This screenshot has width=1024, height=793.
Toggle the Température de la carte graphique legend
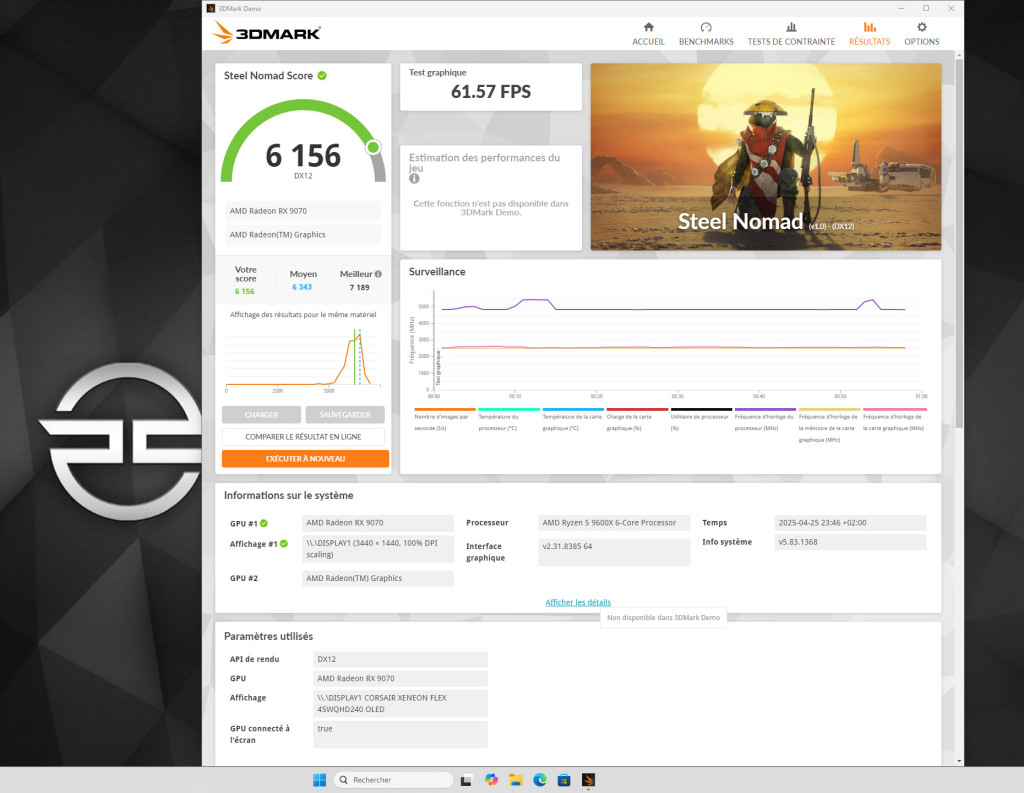573,421
